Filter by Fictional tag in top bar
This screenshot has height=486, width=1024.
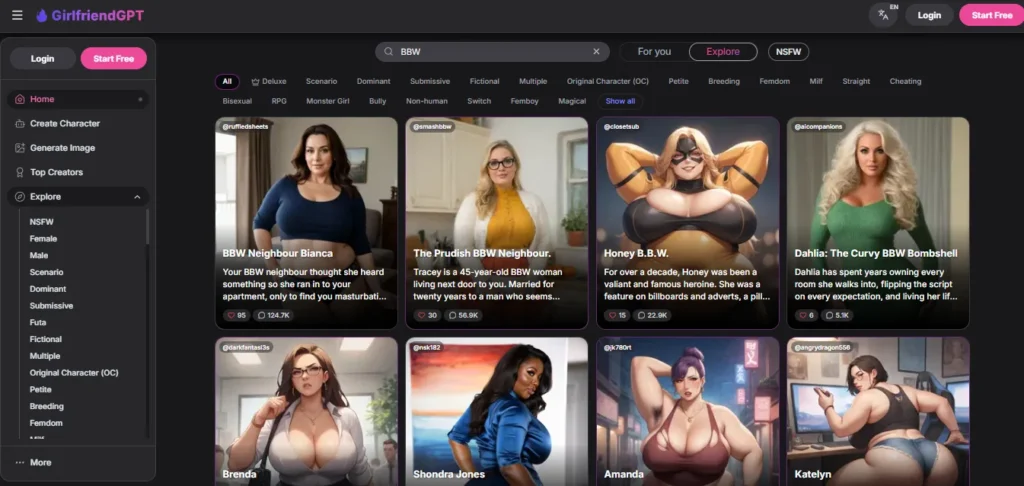[485, 82]
